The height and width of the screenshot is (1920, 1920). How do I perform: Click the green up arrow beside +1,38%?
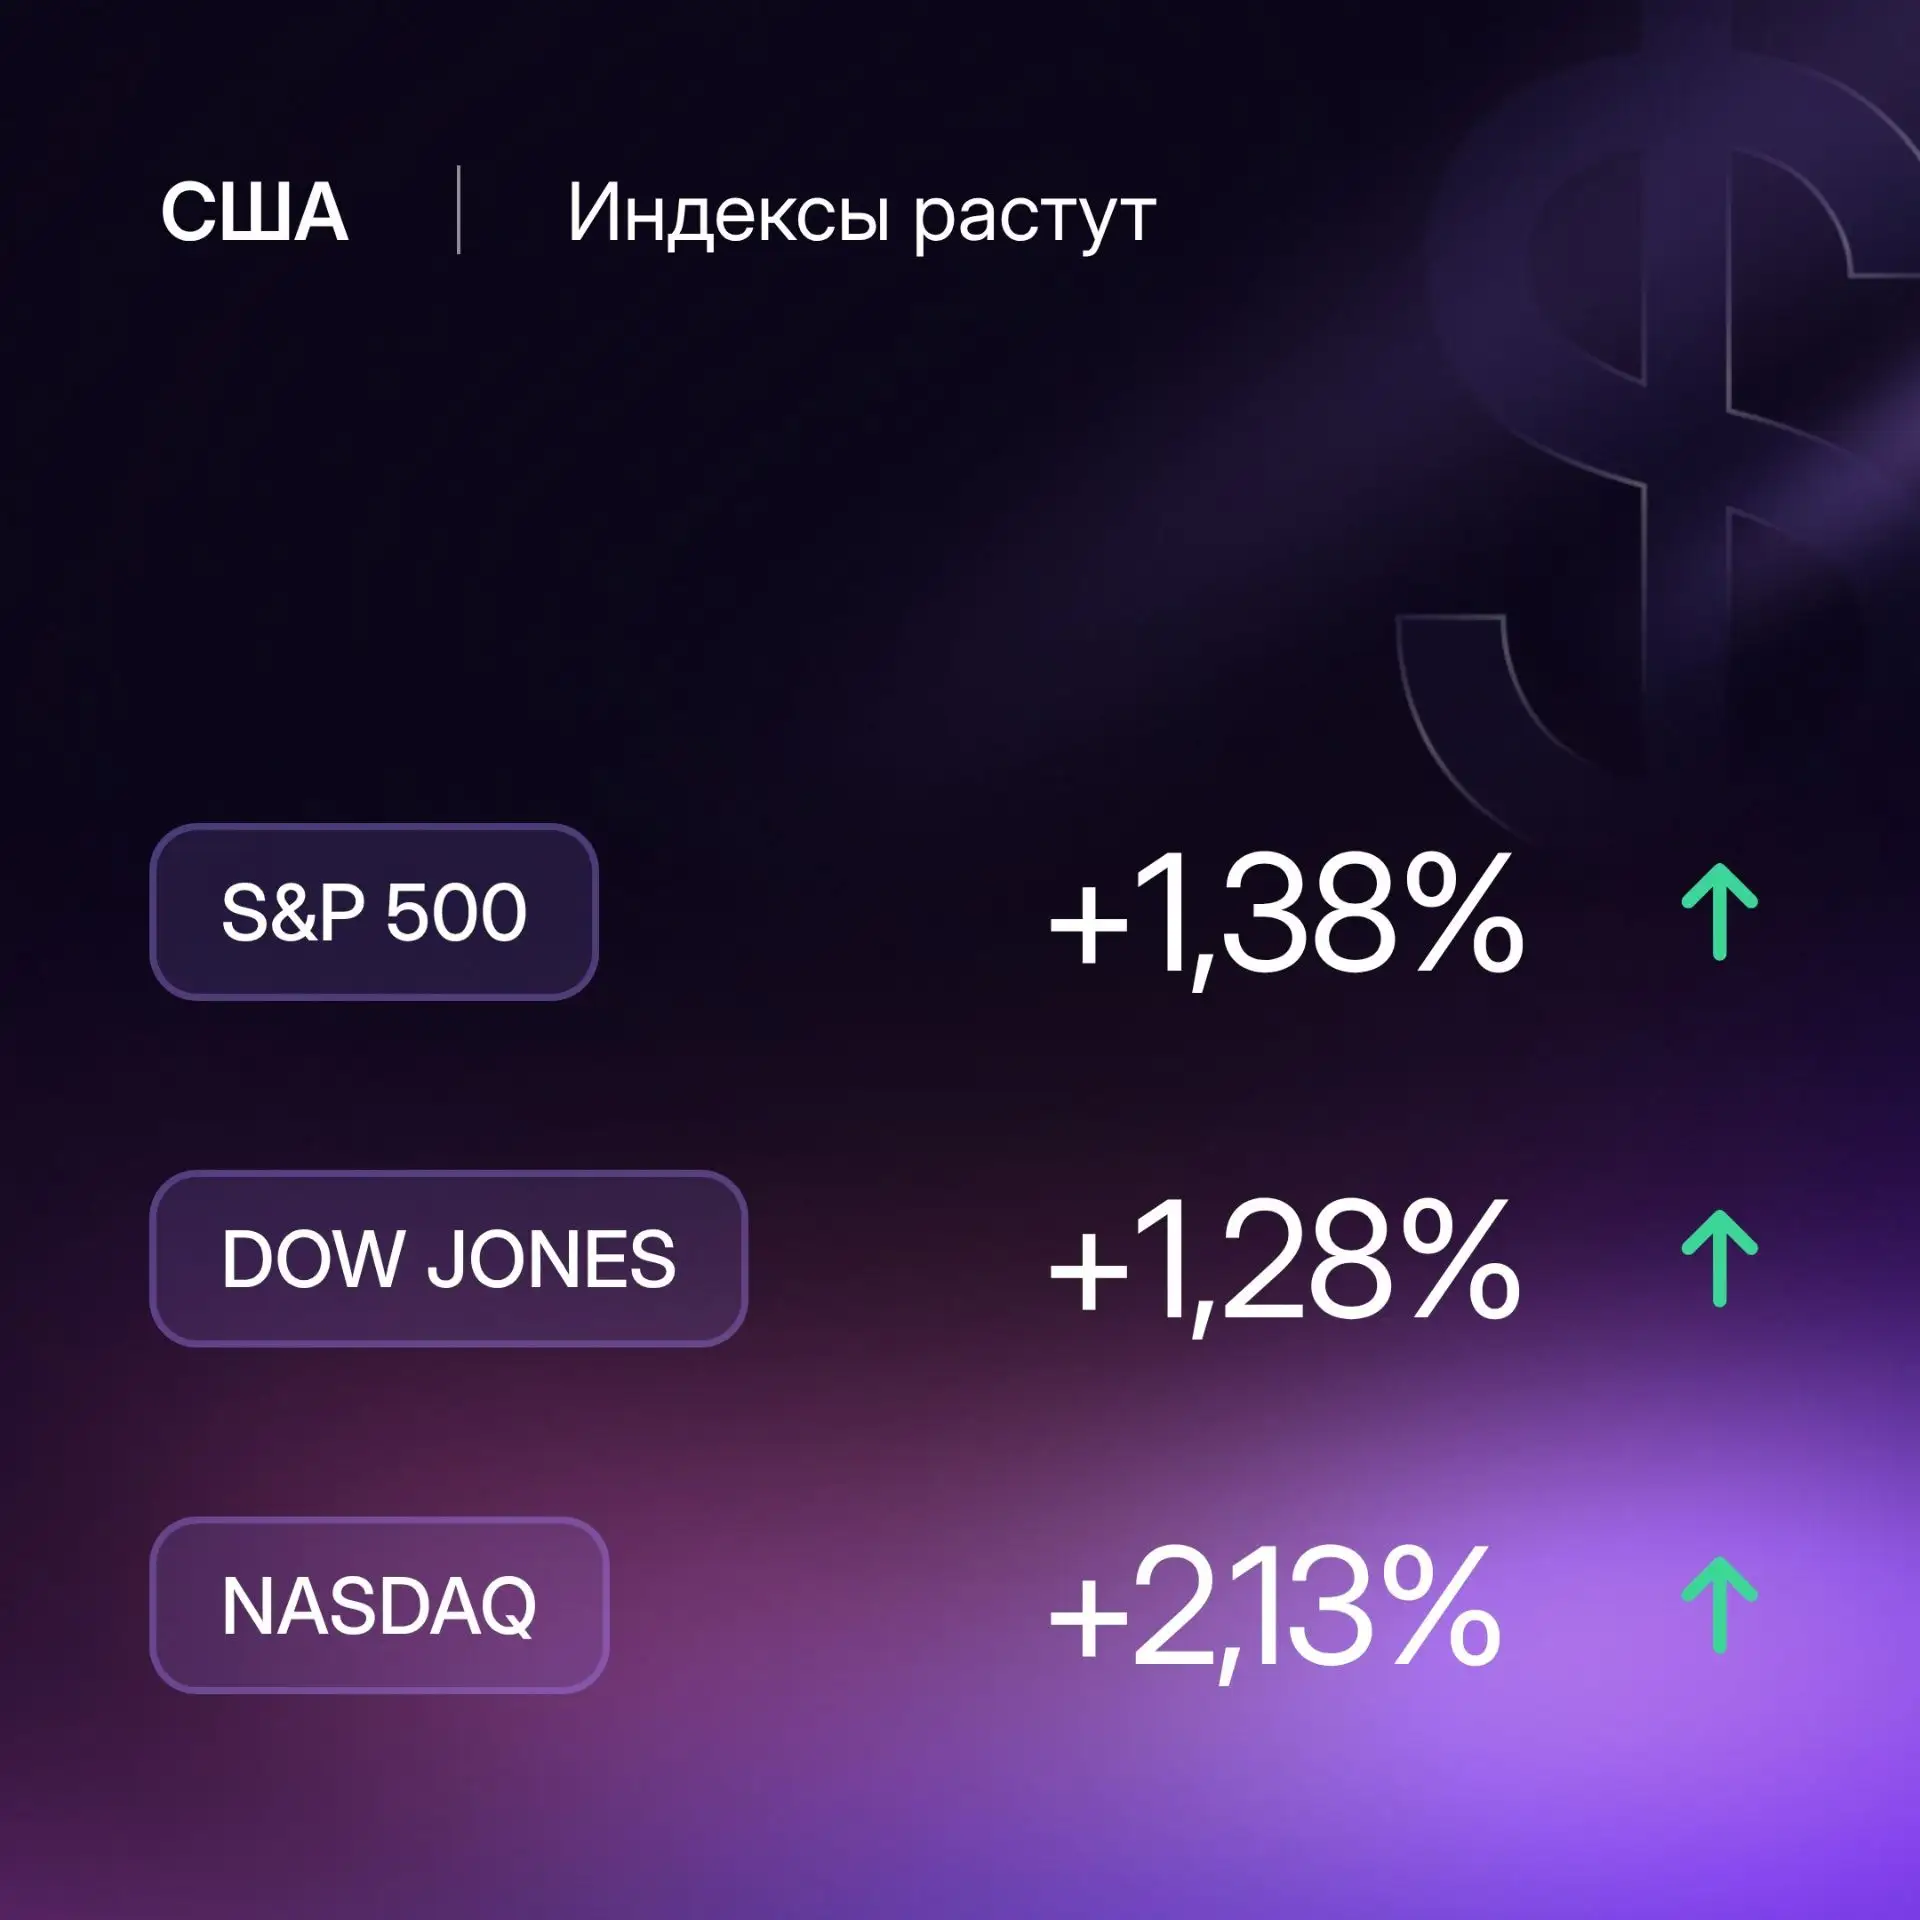tap(1719, 911)
